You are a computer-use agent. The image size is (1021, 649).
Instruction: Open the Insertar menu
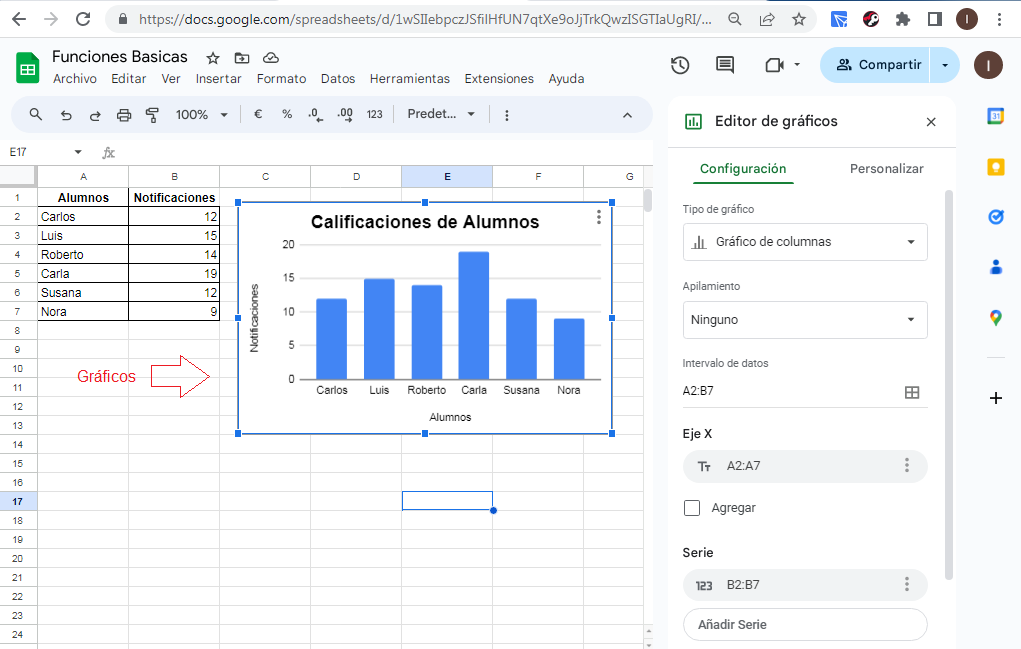point(218,79)
